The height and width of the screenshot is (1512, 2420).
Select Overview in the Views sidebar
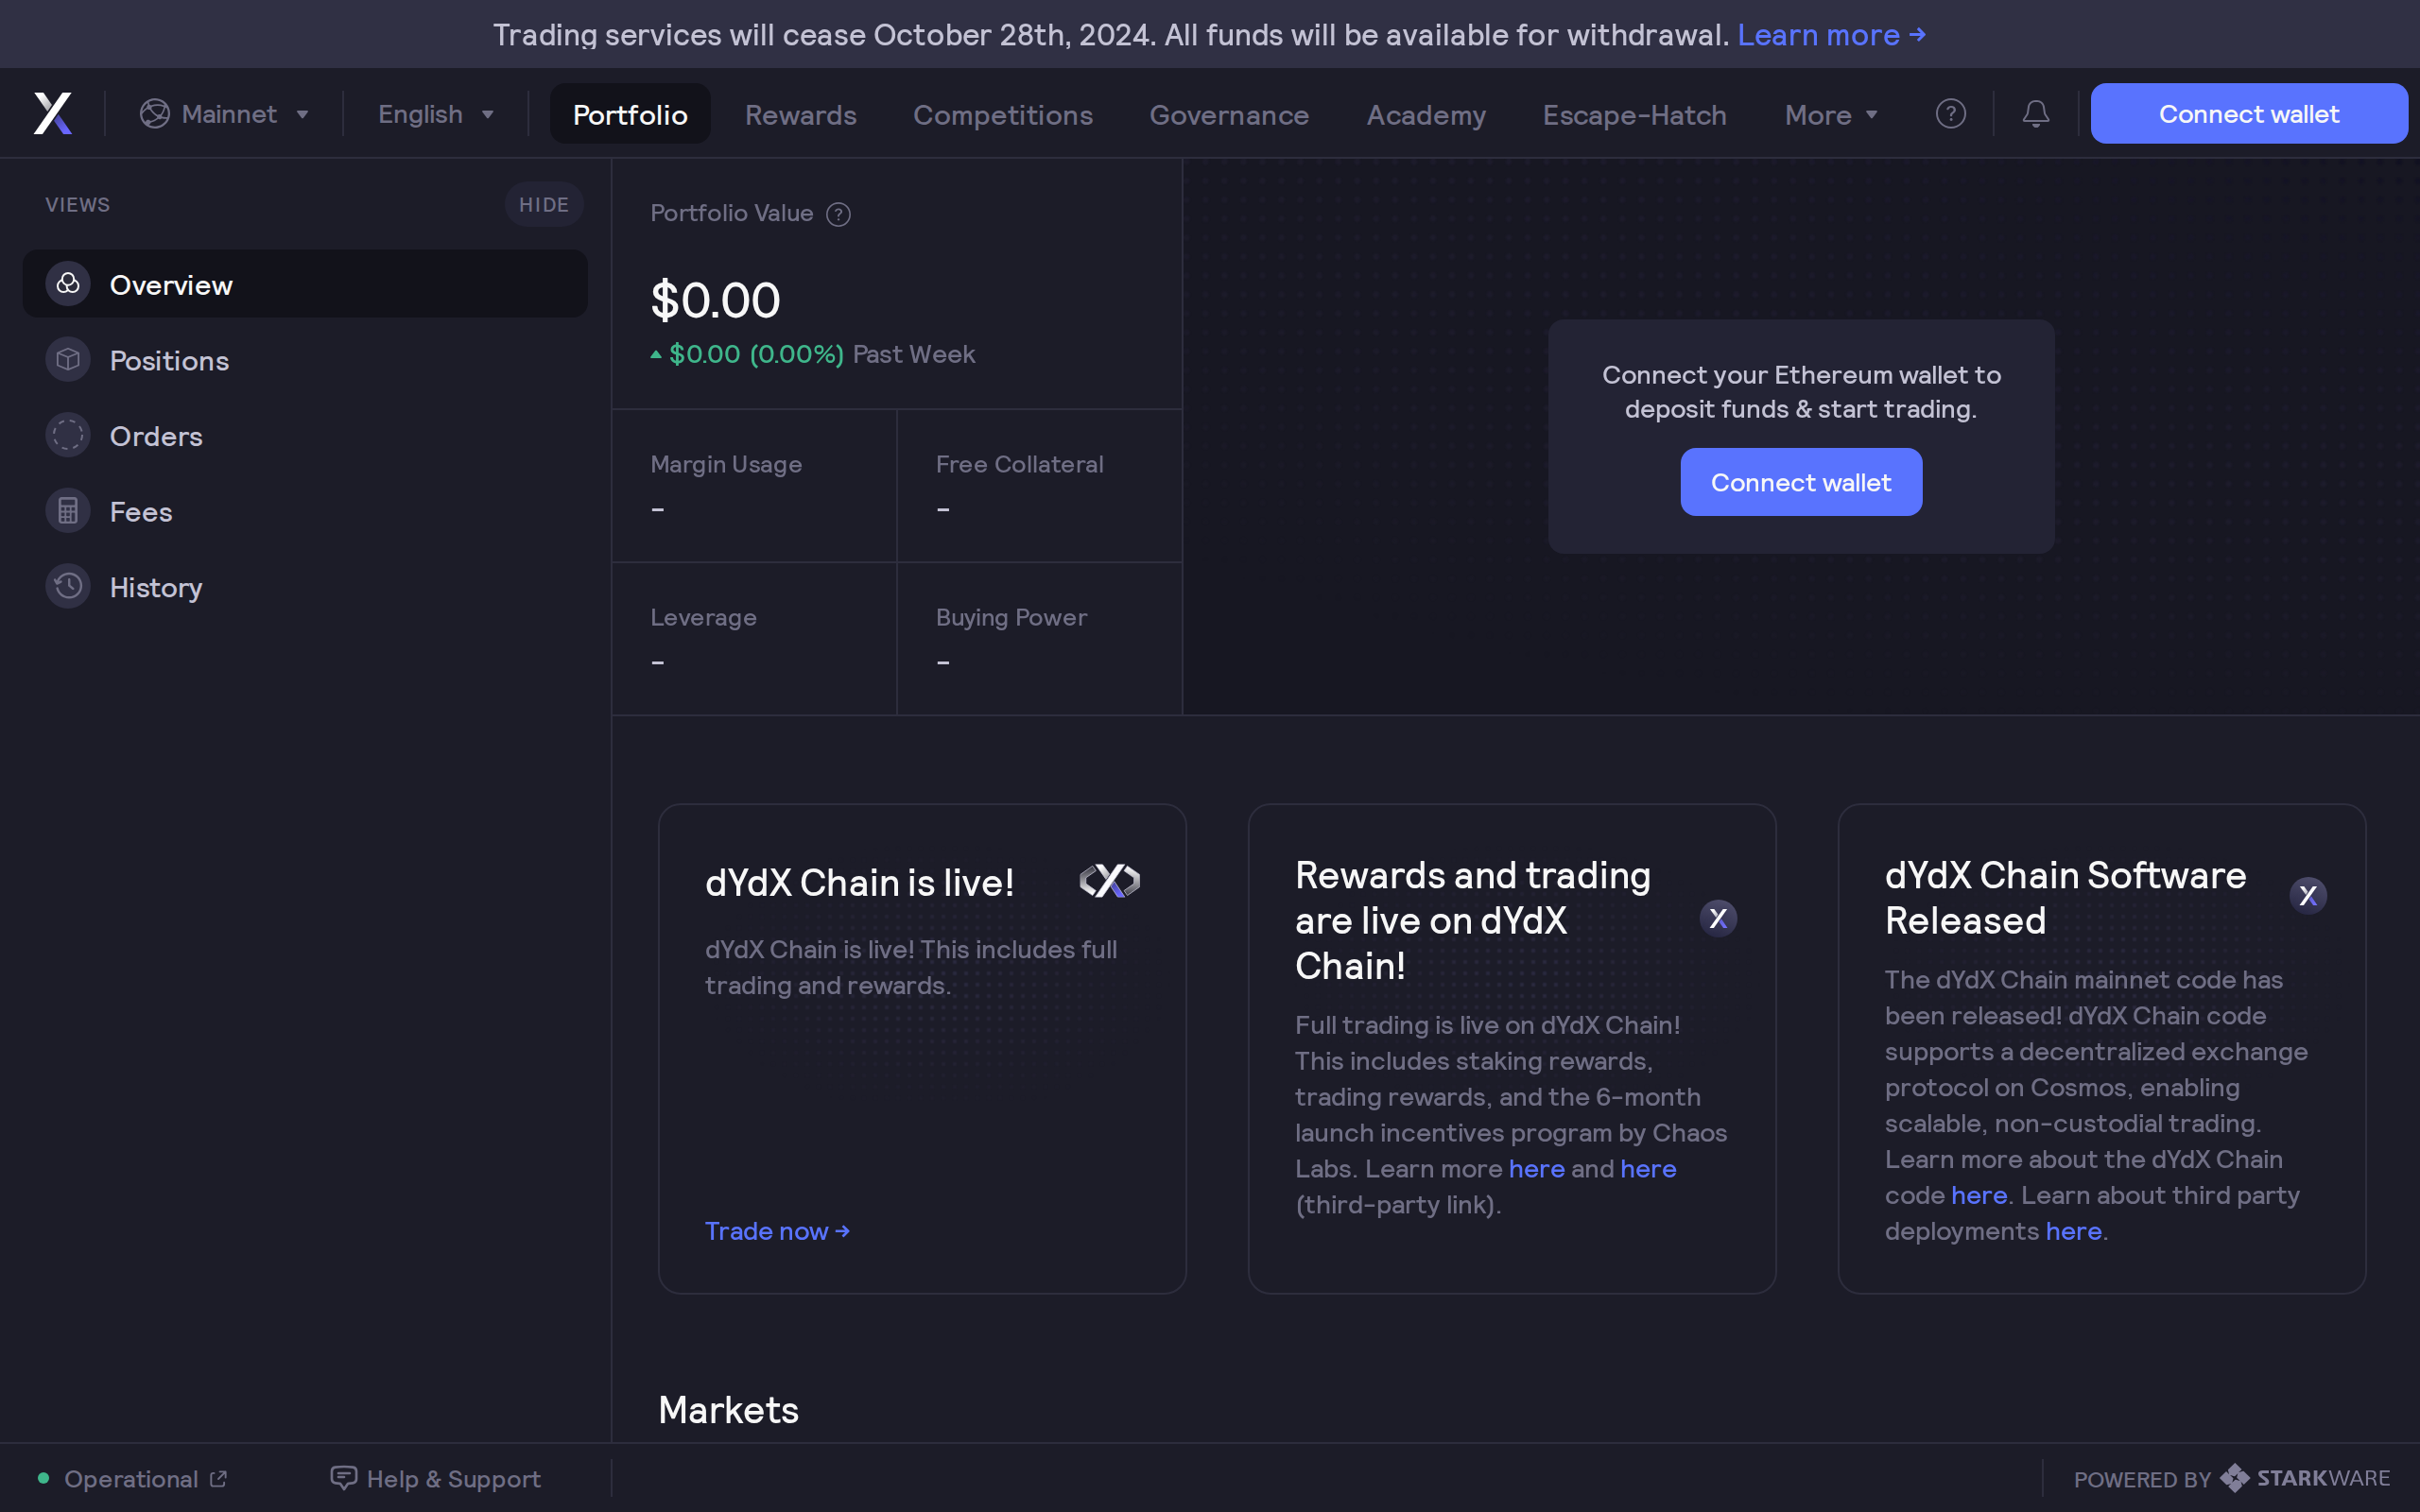tap(305, 284)
